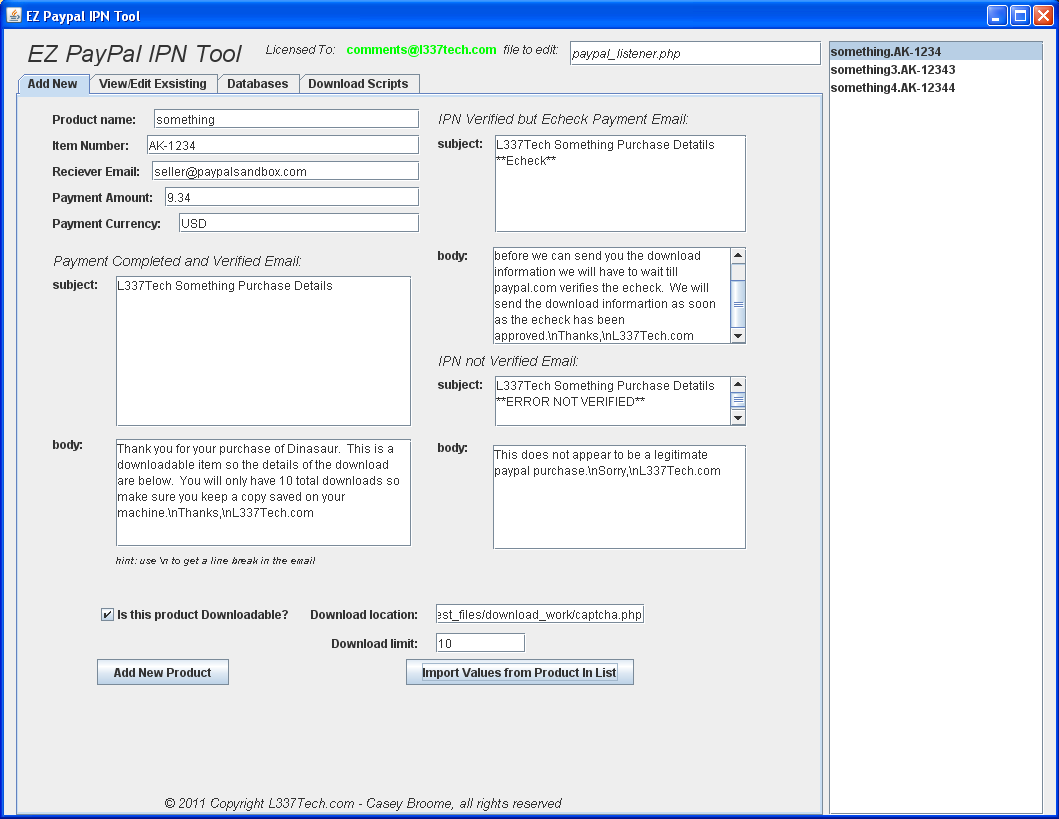Click the Echeck email subject box
The image size is (1059, 819).
click(x=620, y=184)
